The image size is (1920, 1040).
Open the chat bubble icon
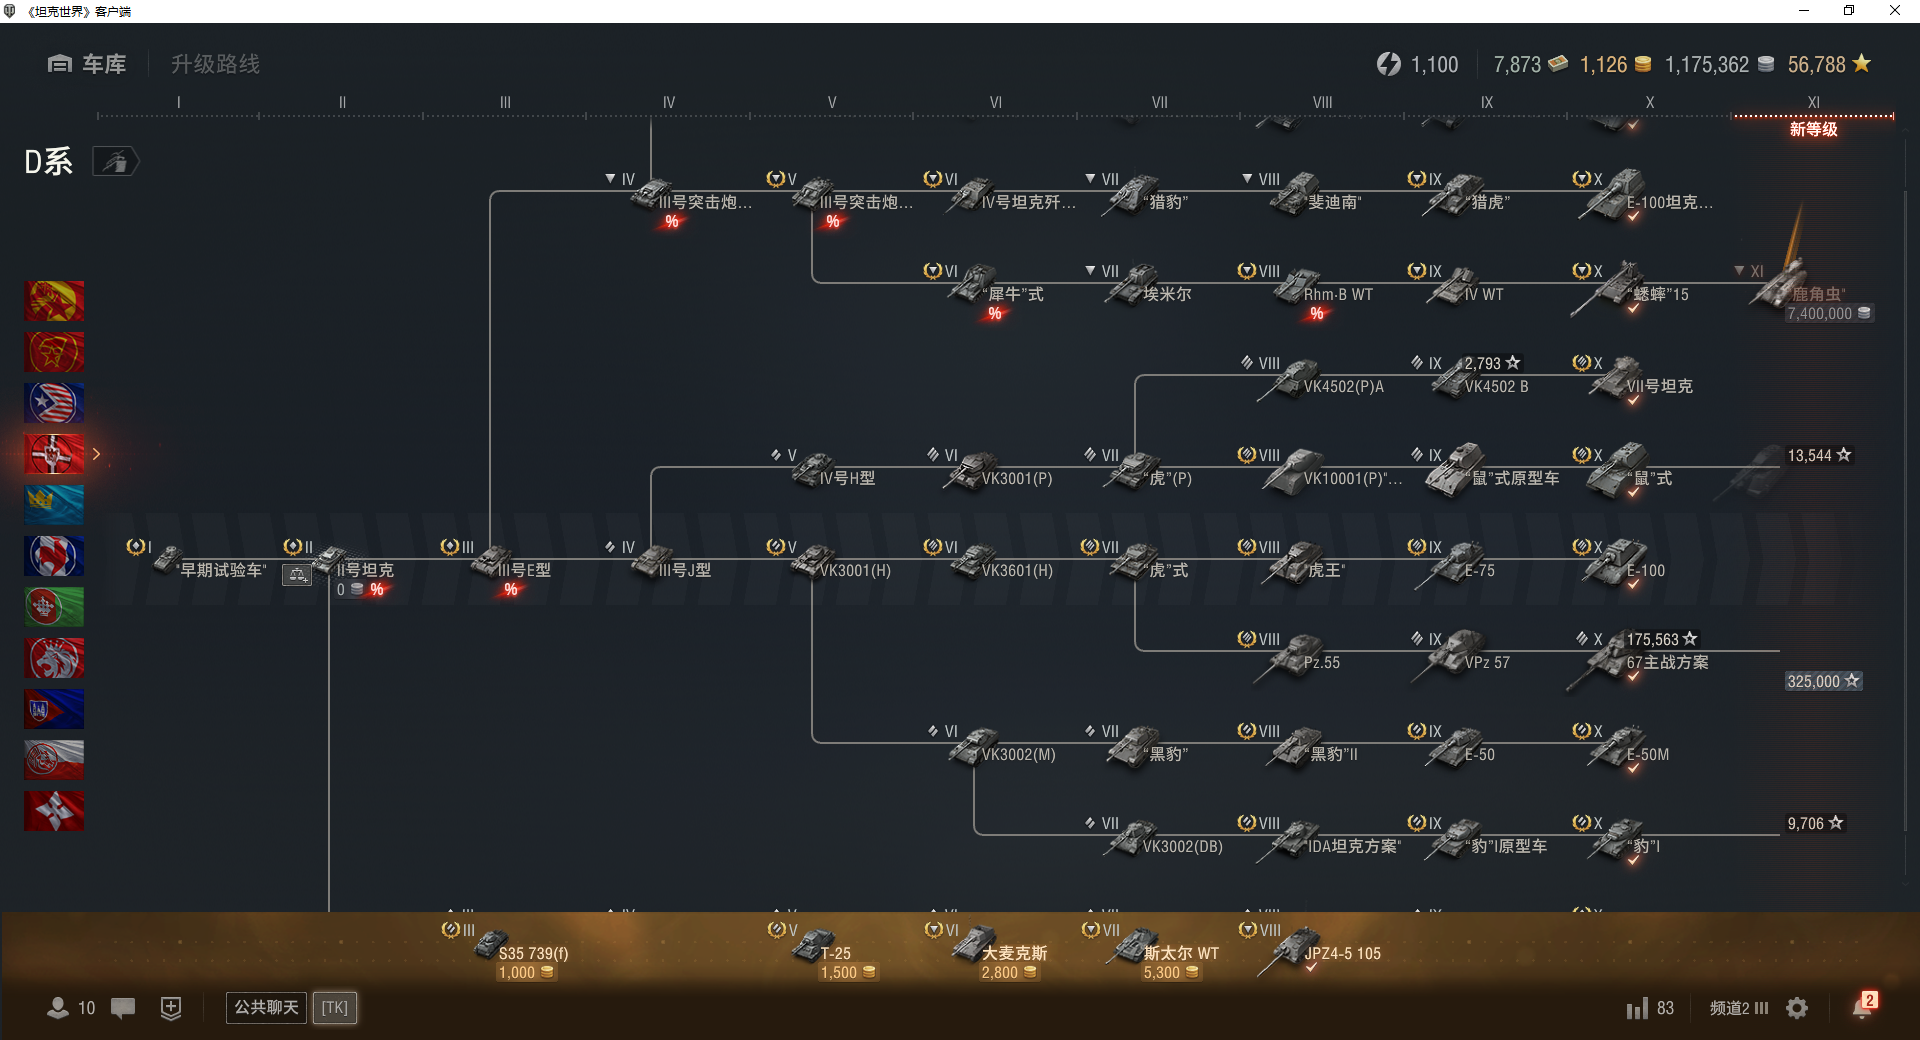point(123,1008)
